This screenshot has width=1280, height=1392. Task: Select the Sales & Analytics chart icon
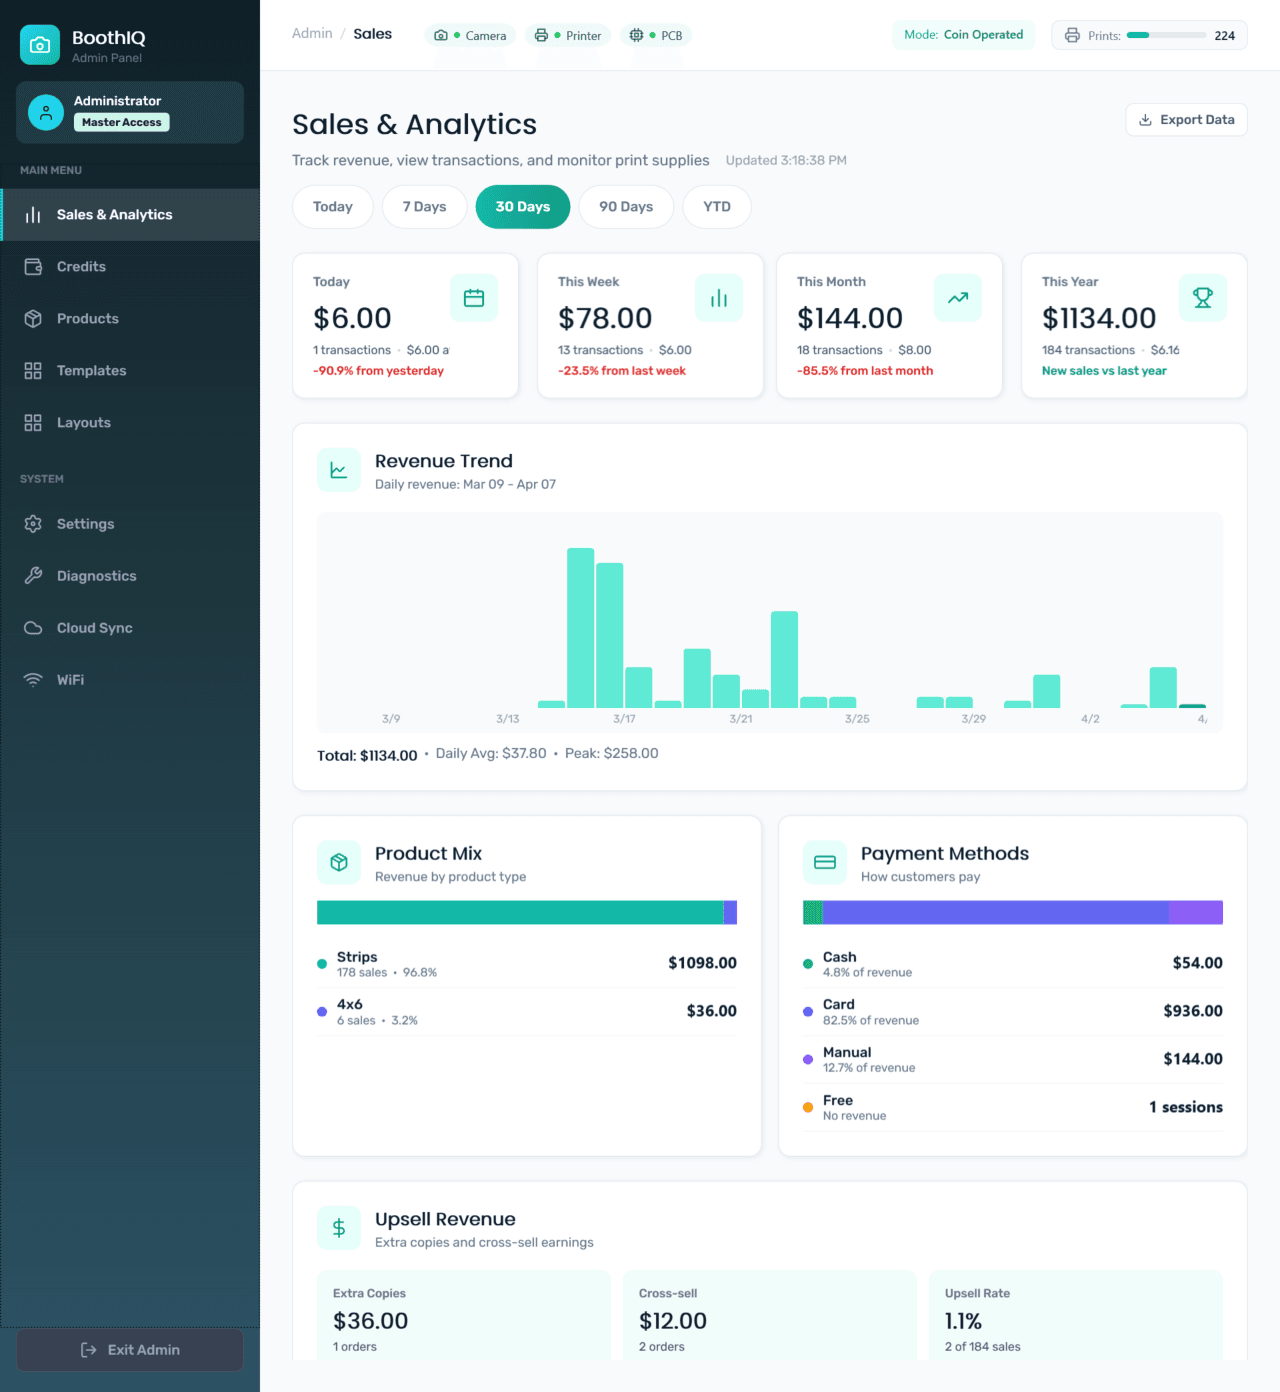point(33,214)
